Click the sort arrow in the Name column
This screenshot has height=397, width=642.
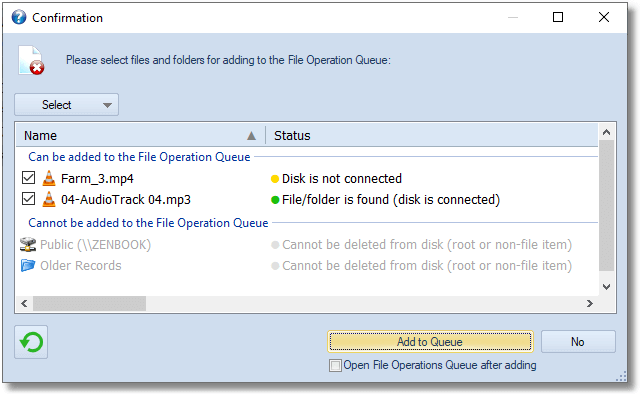(251, 136)
